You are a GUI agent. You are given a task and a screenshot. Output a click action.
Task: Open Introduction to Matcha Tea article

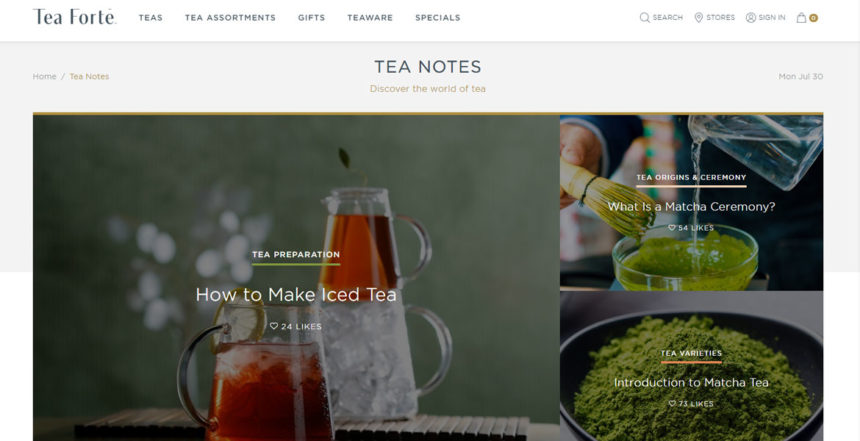[x=691, y=382]
